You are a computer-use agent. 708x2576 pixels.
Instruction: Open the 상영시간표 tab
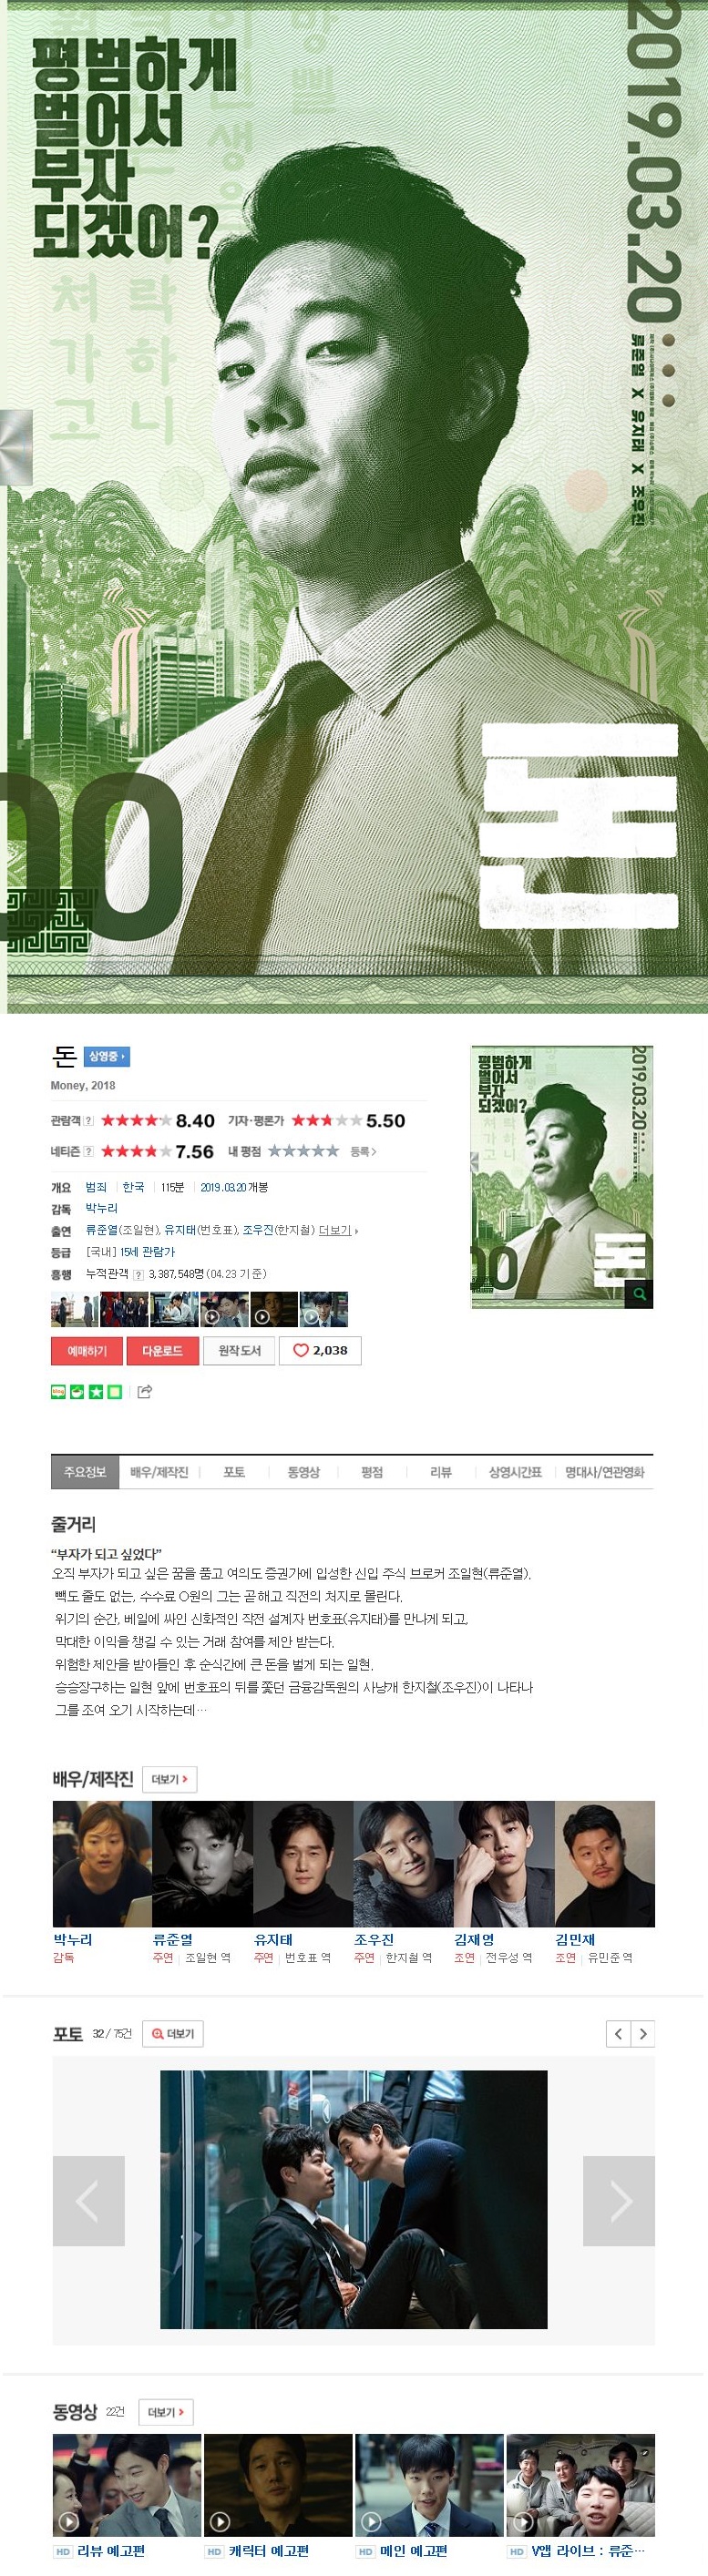tap(515, 1472)
